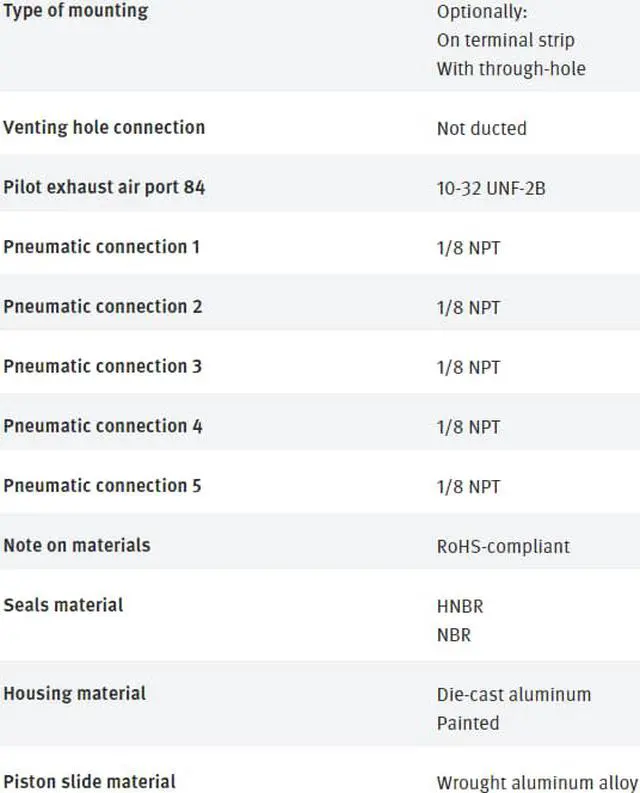Click 'Pneumatic connection 5' label
Image resolution: width=640 pixels, height=793 pixels.
pos(102,486)
